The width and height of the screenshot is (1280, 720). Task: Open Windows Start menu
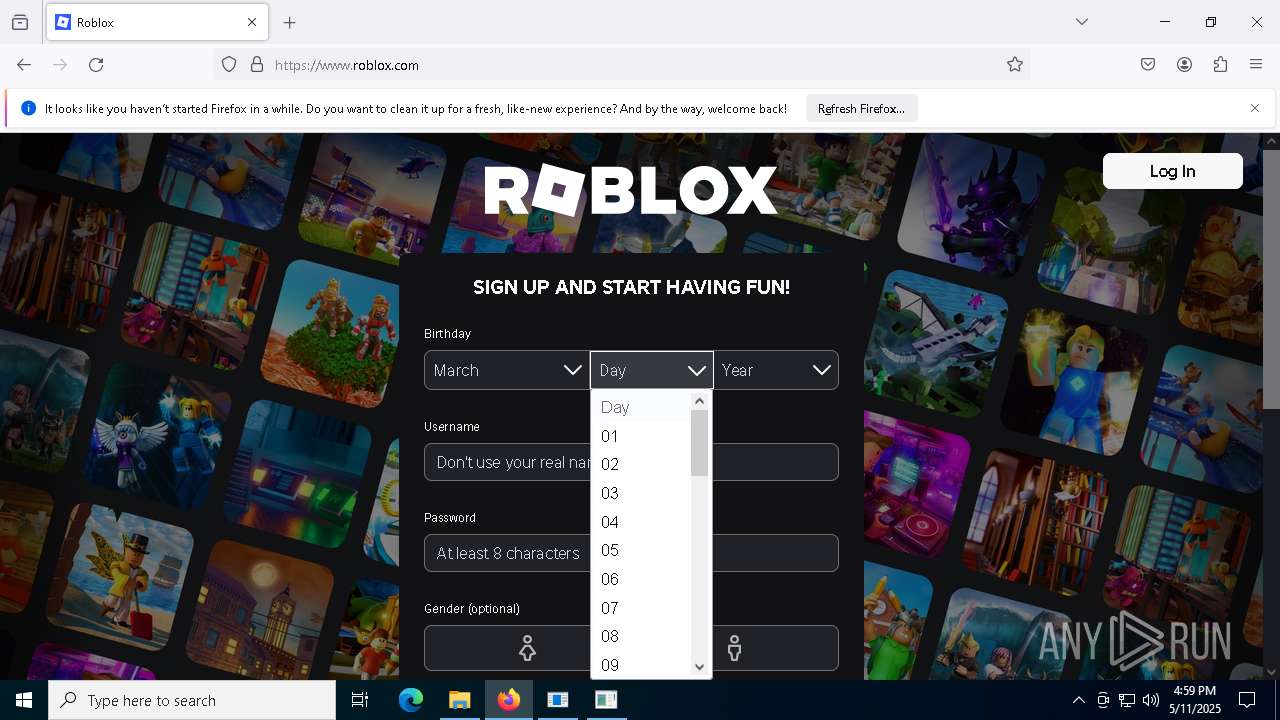(24, 700)
